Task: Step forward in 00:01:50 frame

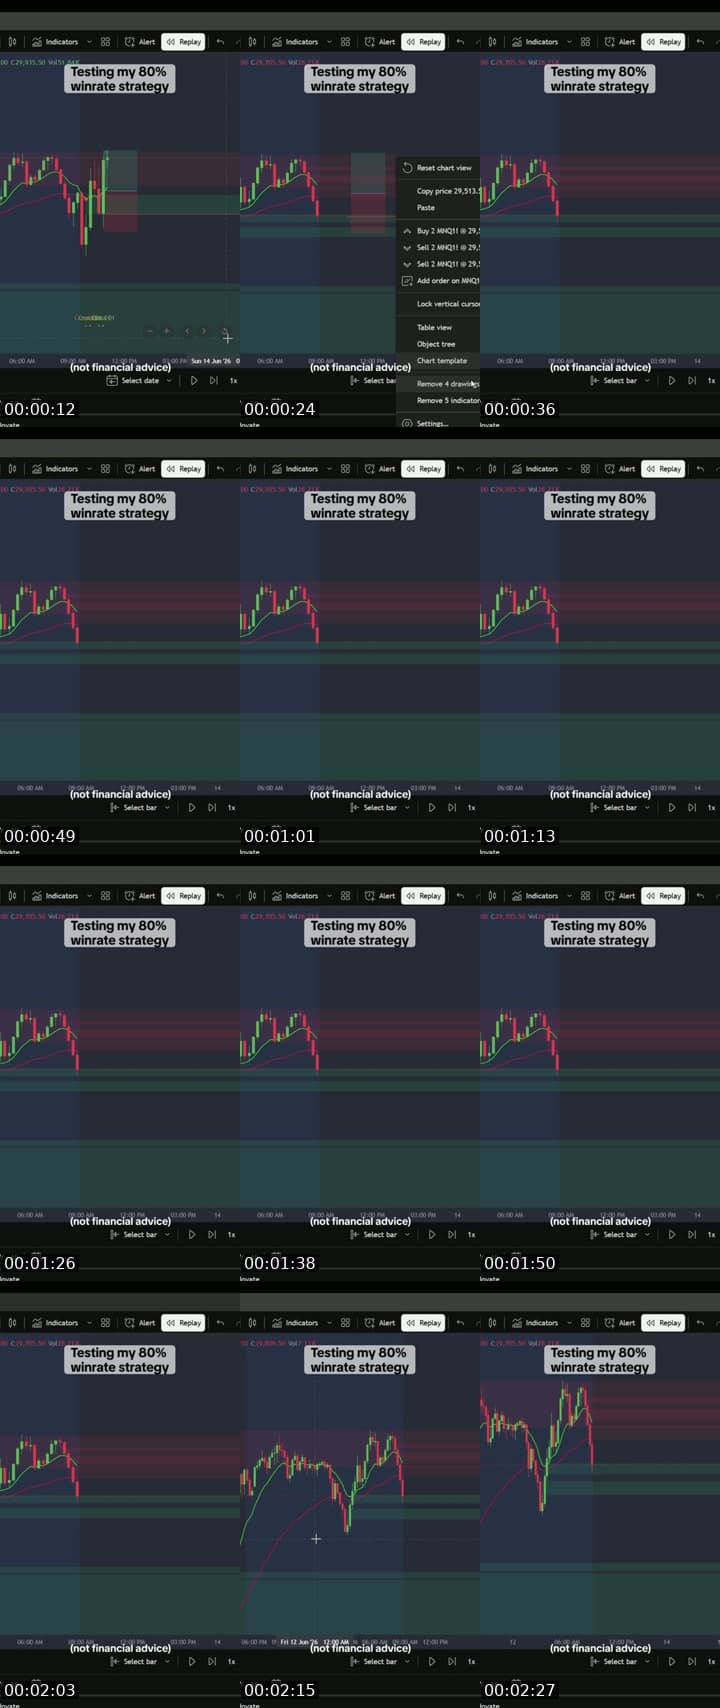Action: tap(691, 1235)
